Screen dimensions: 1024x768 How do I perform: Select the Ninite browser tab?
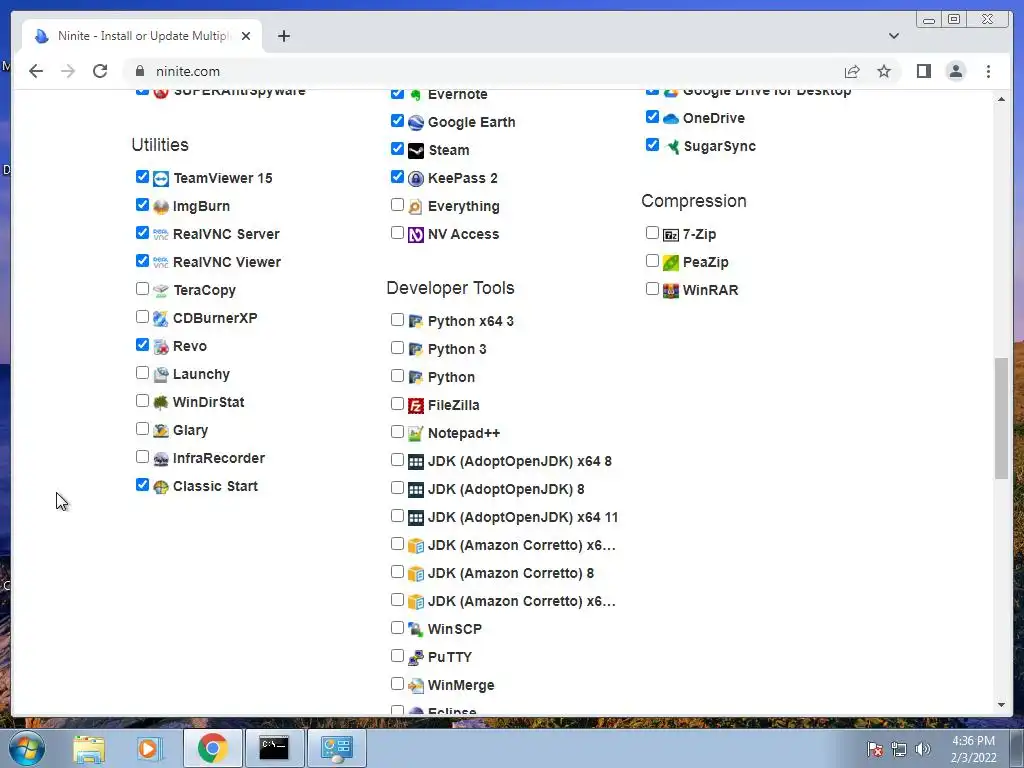click(142, 36)
